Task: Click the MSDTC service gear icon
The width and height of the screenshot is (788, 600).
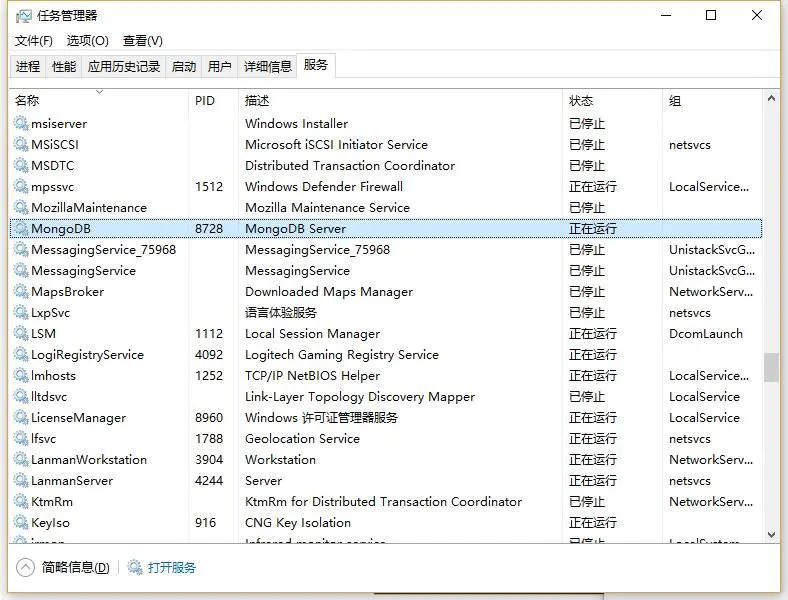Action: point(21,165)
